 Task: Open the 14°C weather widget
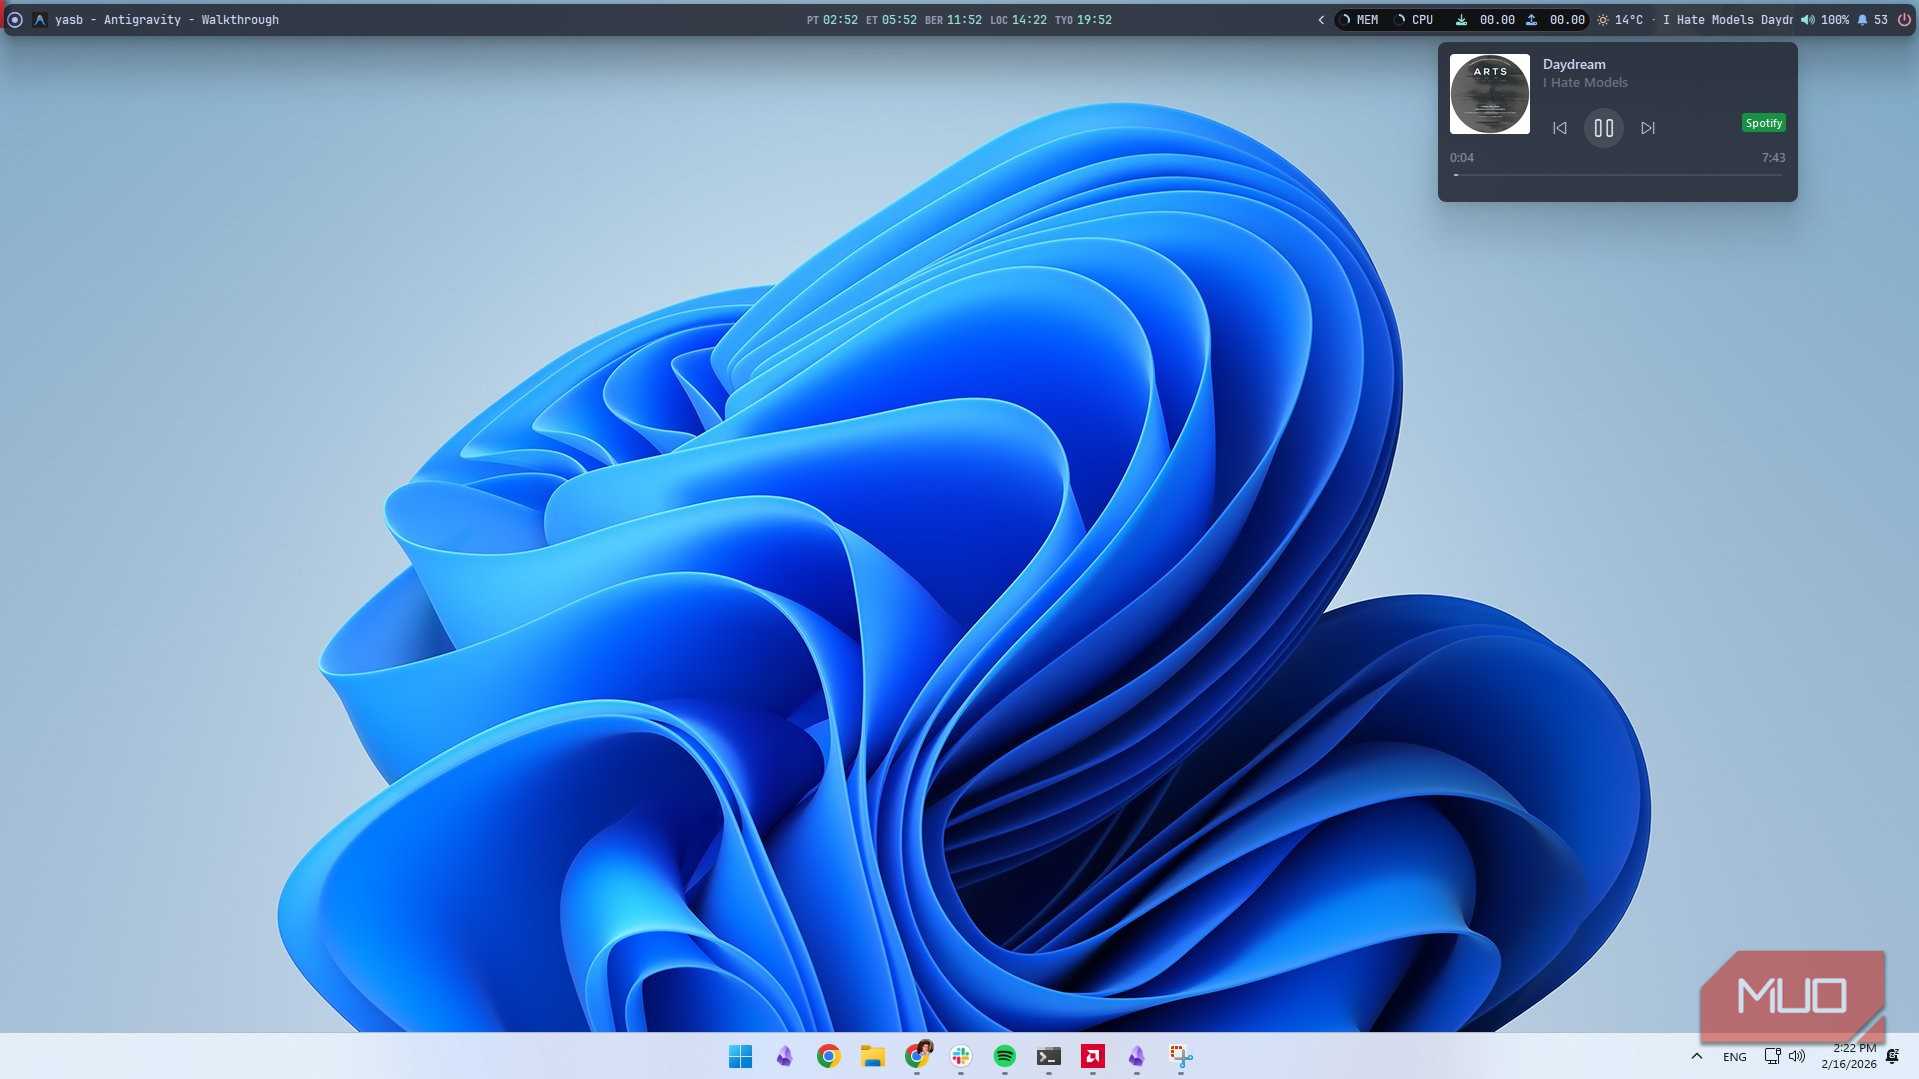(x=1620, y=20)
